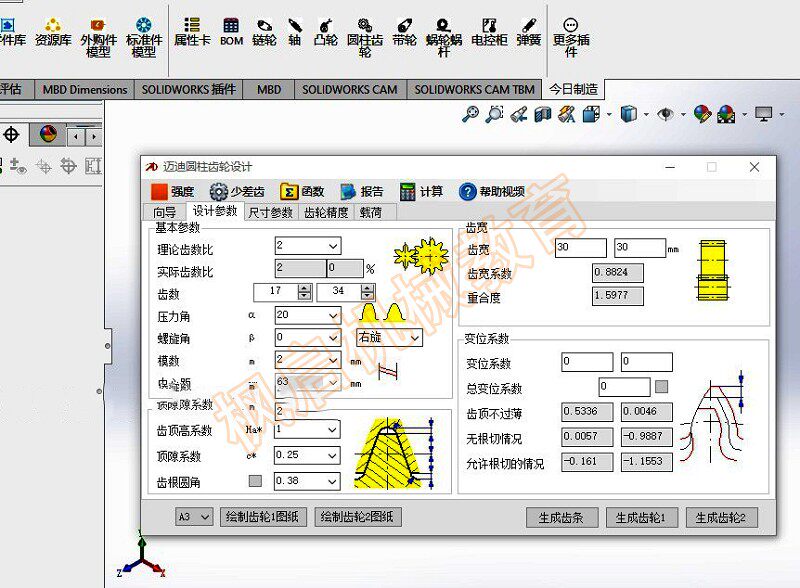Image resolution: width=800 pixels, height=588 pixels.
Task: Switch to the 齿轮精度 tab
Action: [326, 212]
